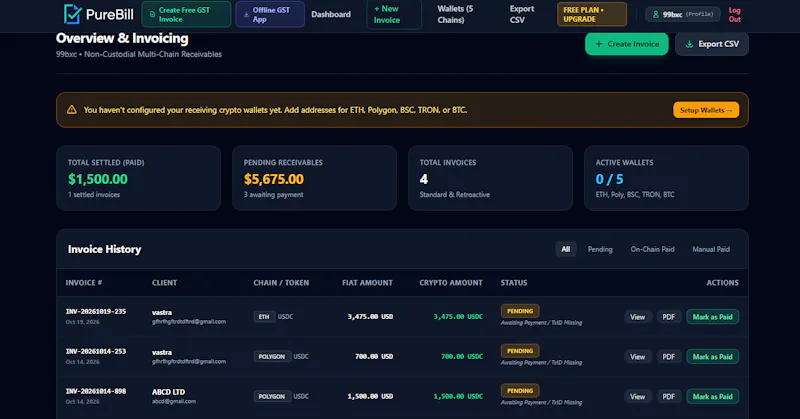
Task: Click invoice number INV-20261019-235
Action: (96, 311)
